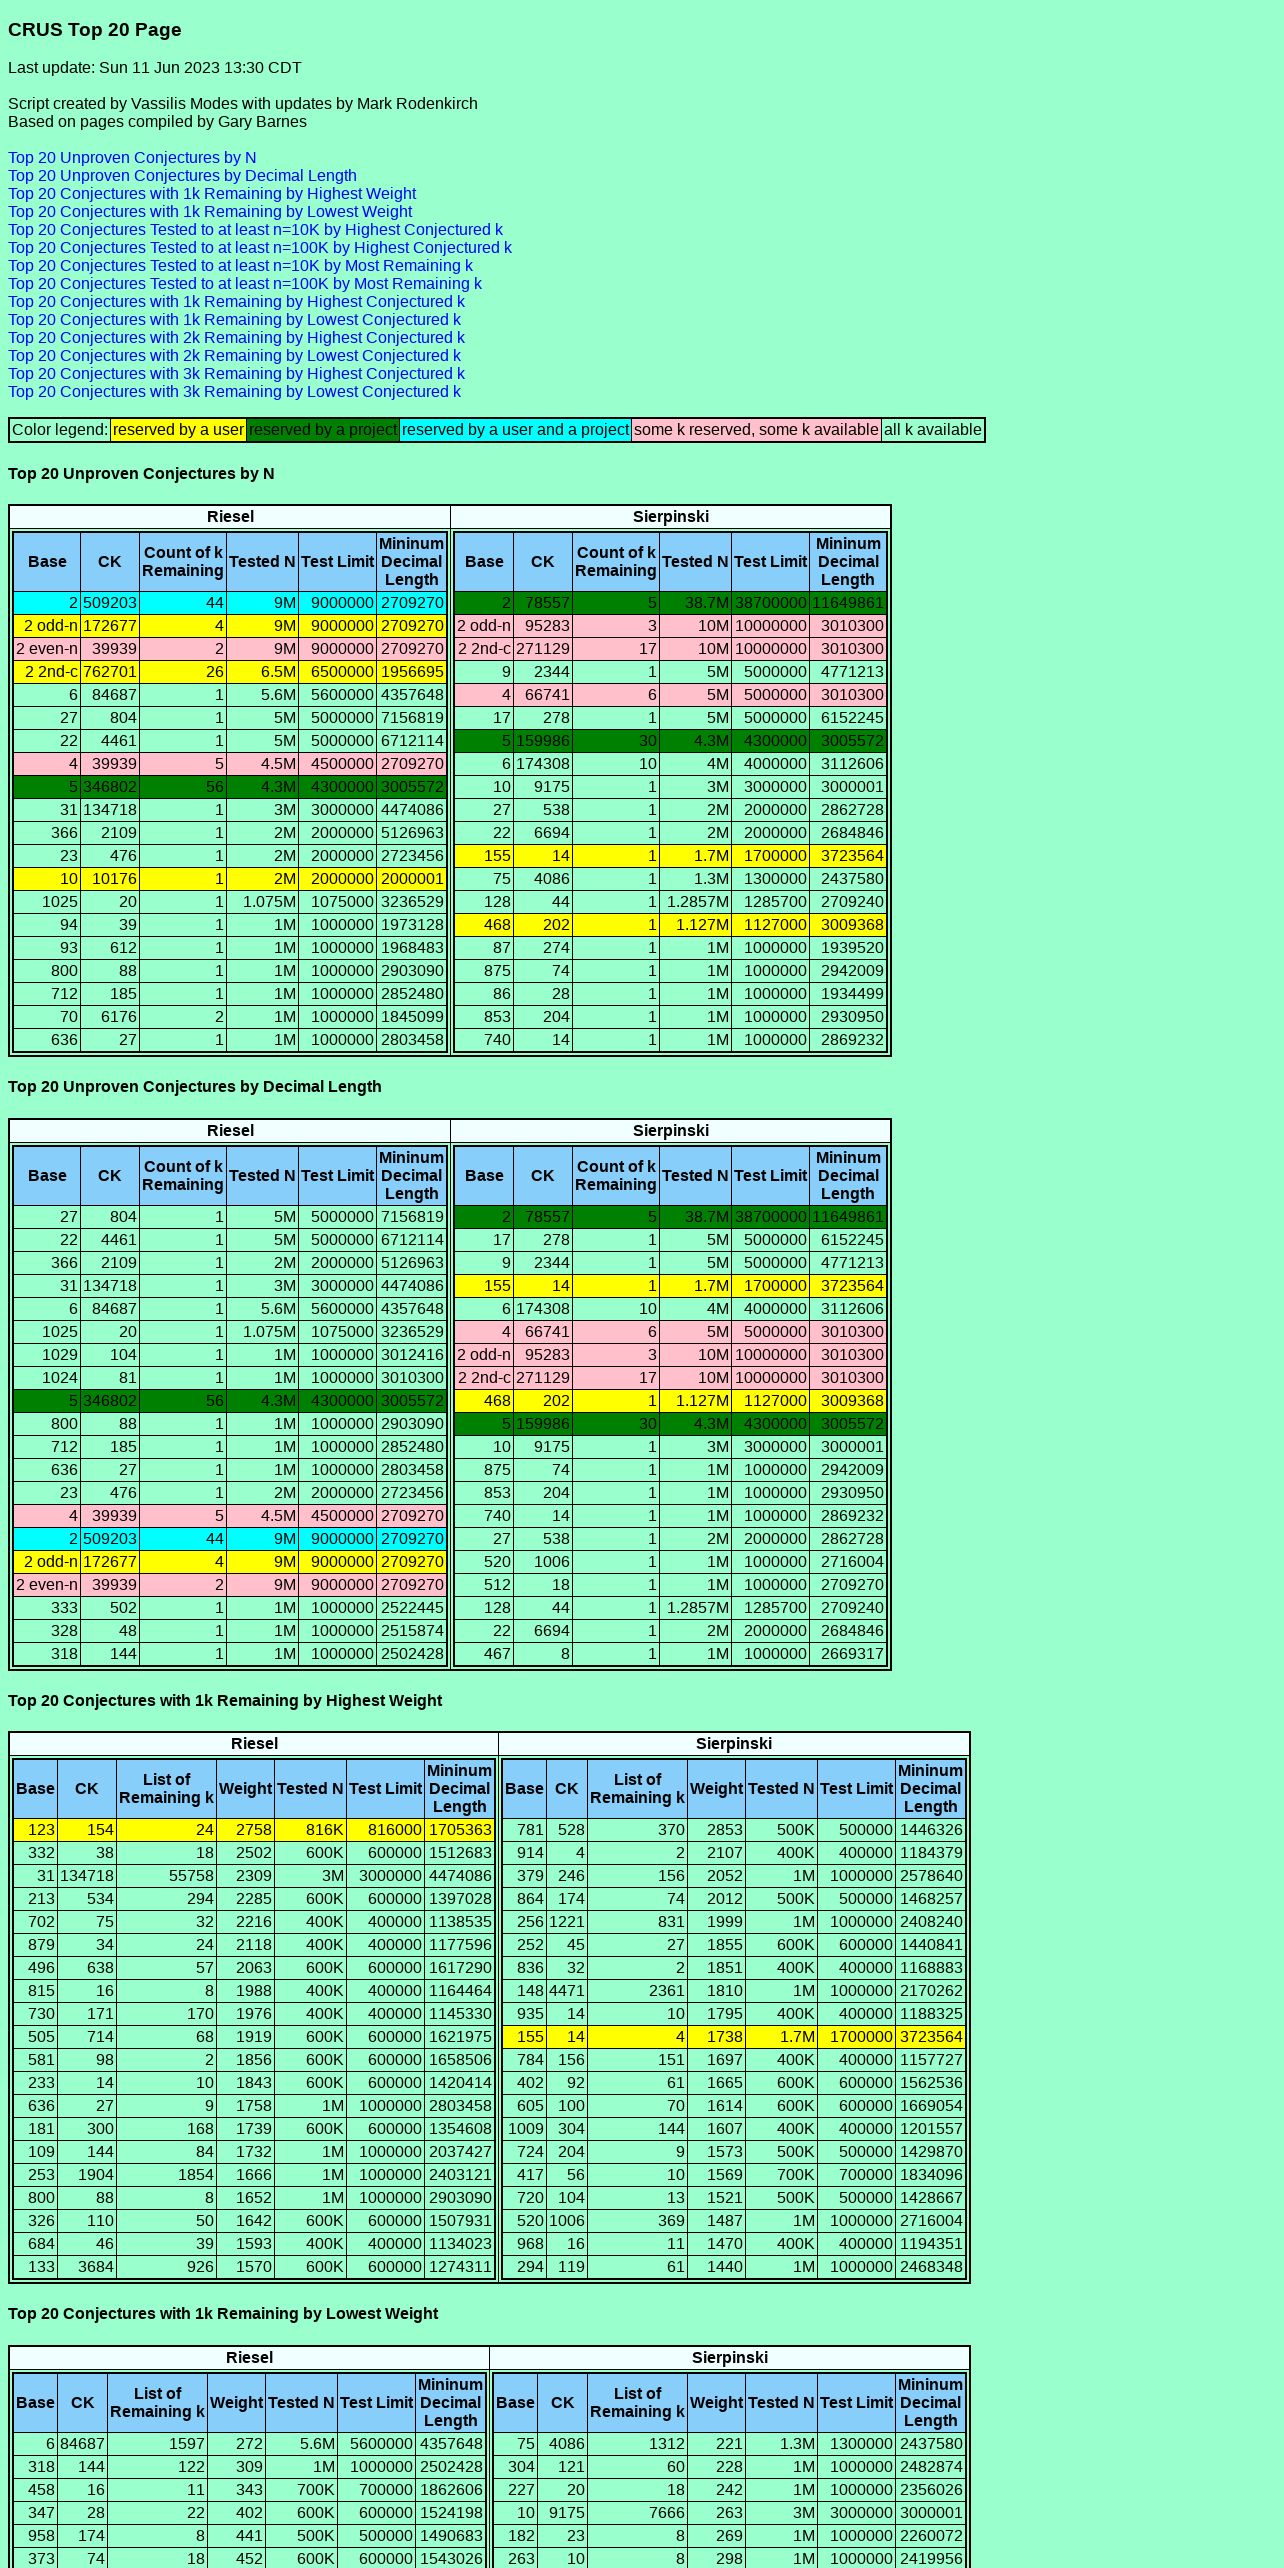Screen dimensions: 1284x2568
Task: Click the pink 'some k reserved' legend swatch
Action: (x=756, y=430)
